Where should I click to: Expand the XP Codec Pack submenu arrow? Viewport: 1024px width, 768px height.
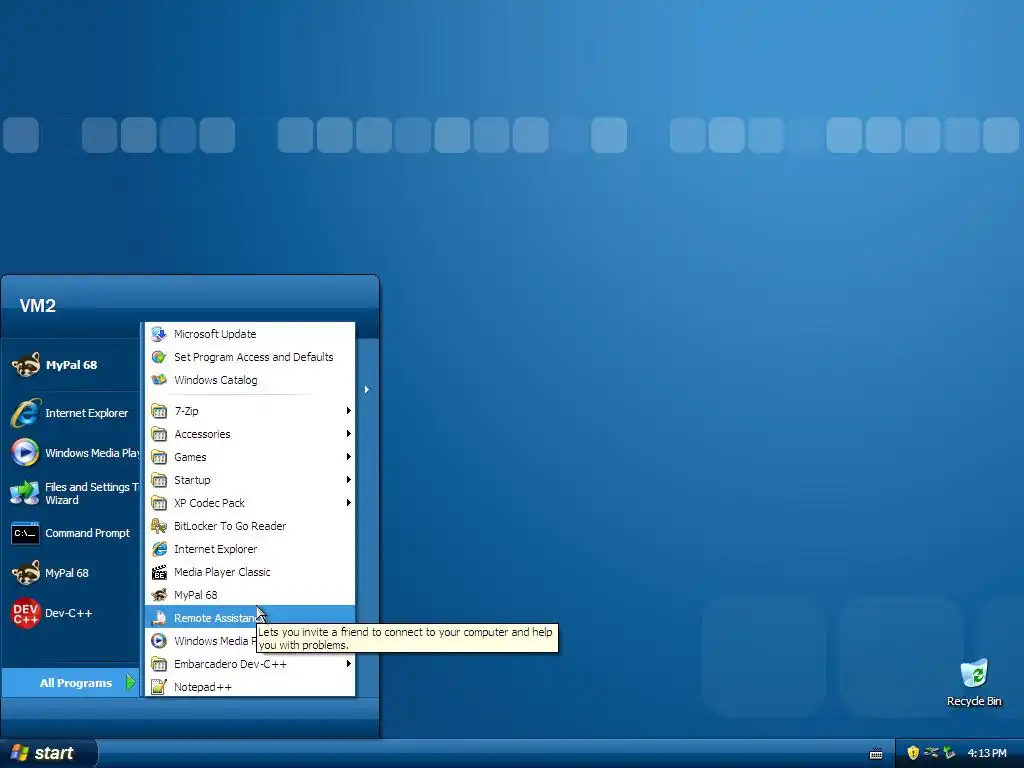tap(349, 502)
